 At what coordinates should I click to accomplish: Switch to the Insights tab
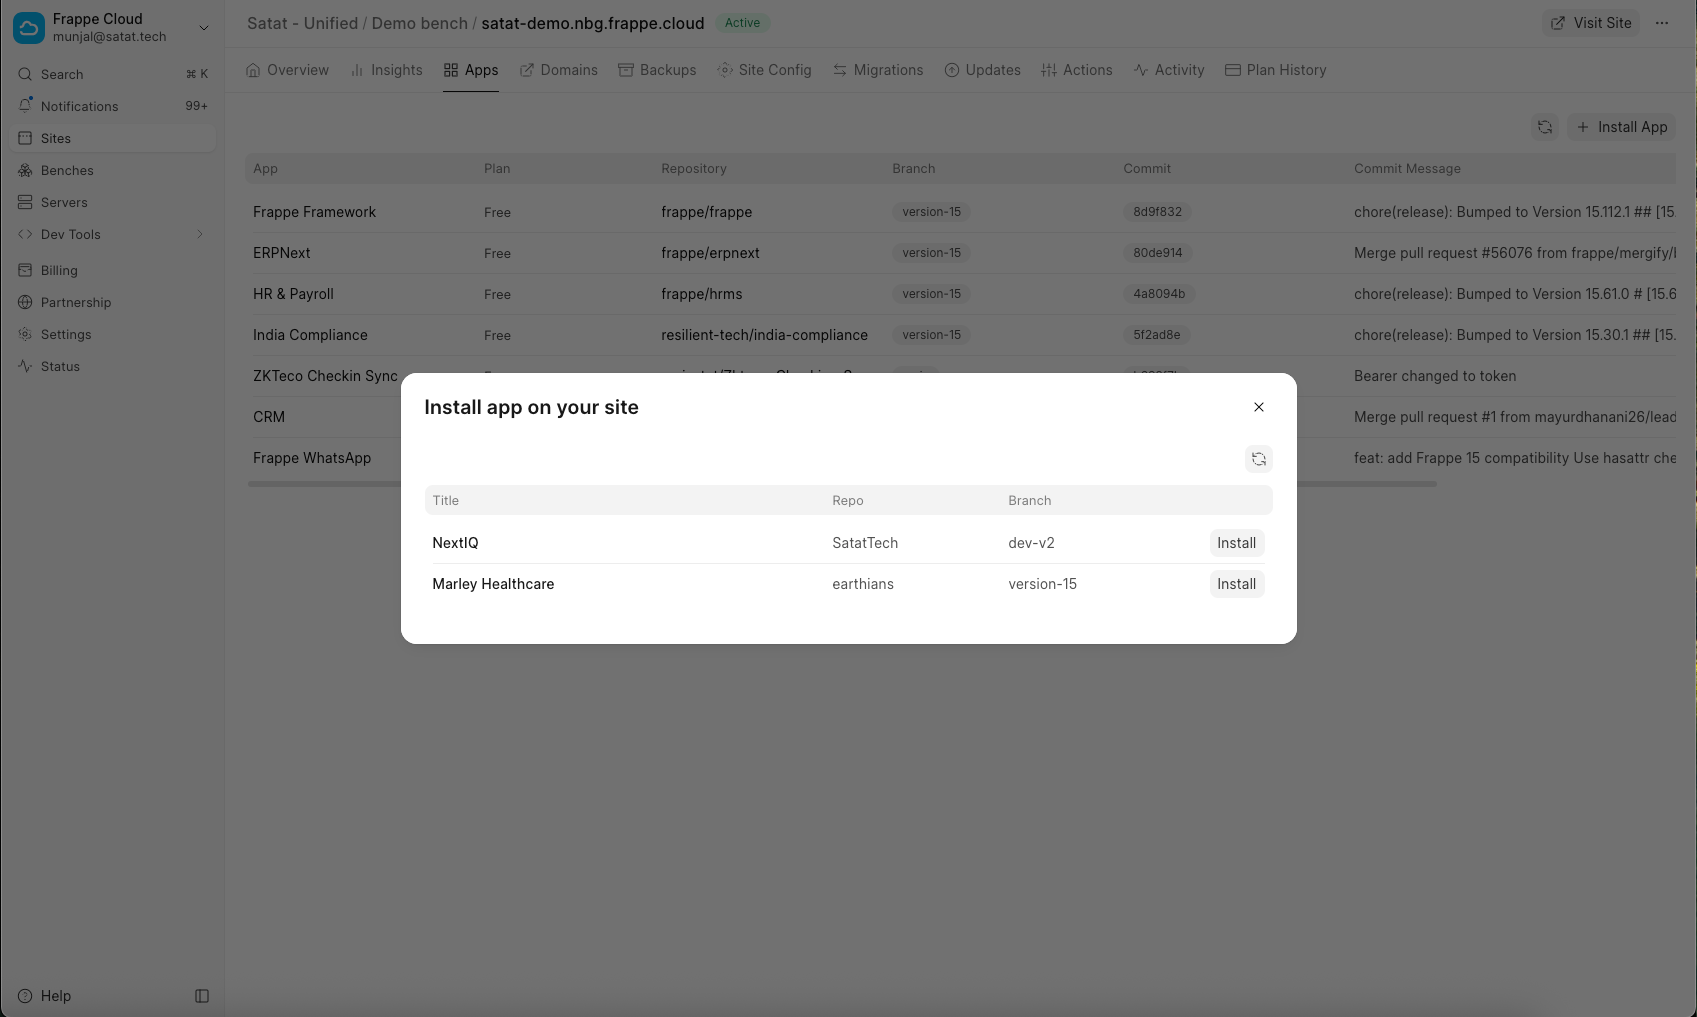tap(386, 70)
